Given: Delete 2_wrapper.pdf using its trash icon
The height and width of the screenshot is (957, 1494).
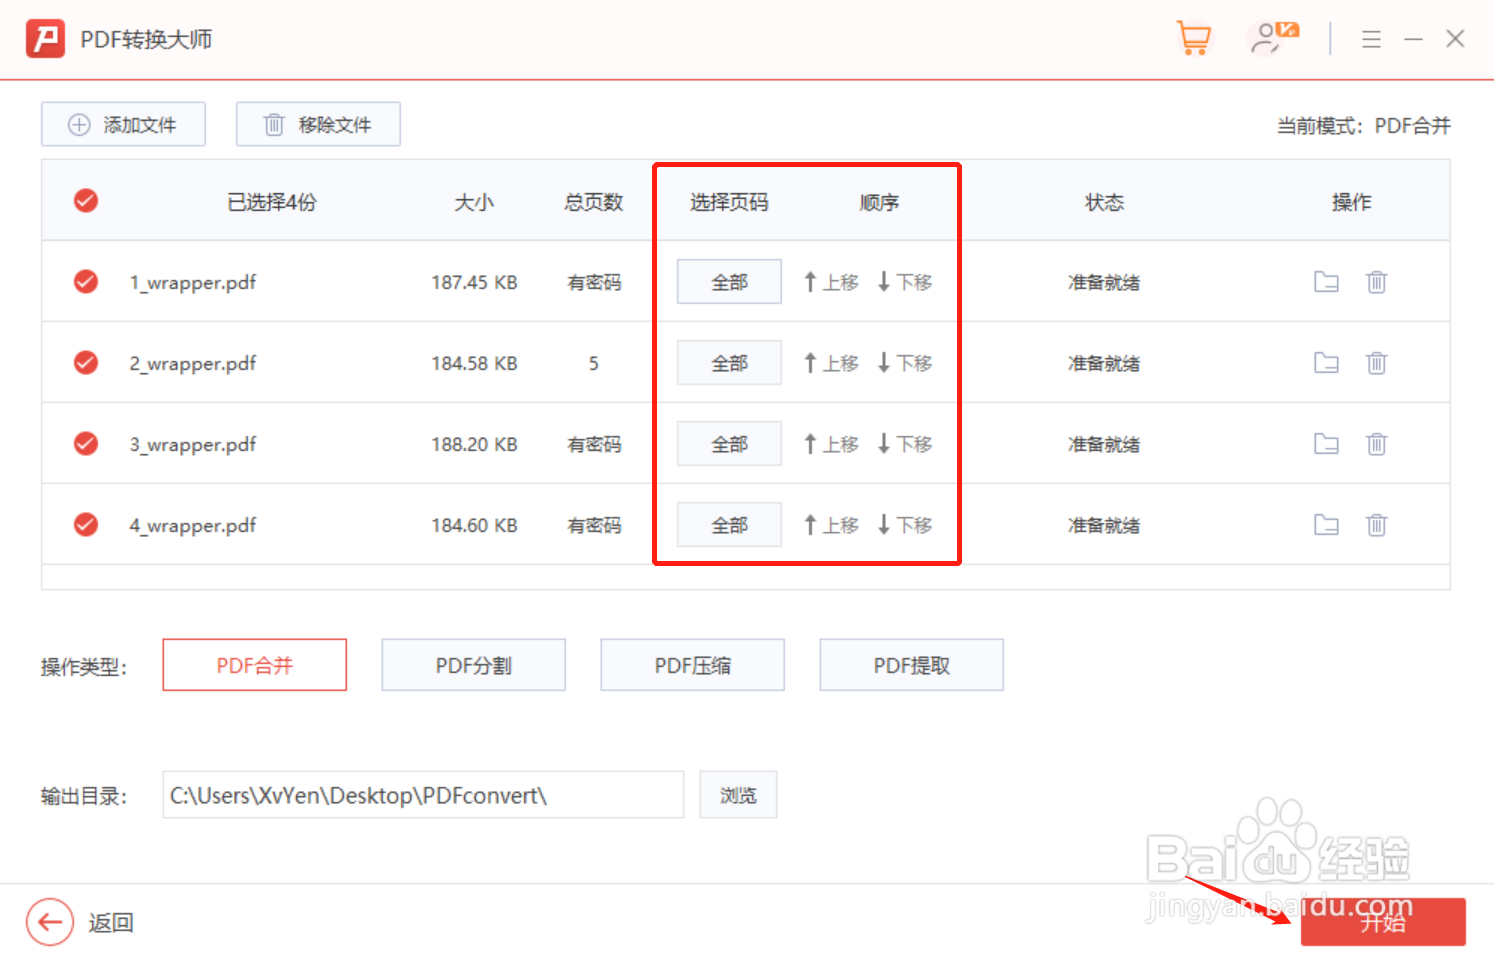Looking at the screenshot, I should click(1376, 363).
